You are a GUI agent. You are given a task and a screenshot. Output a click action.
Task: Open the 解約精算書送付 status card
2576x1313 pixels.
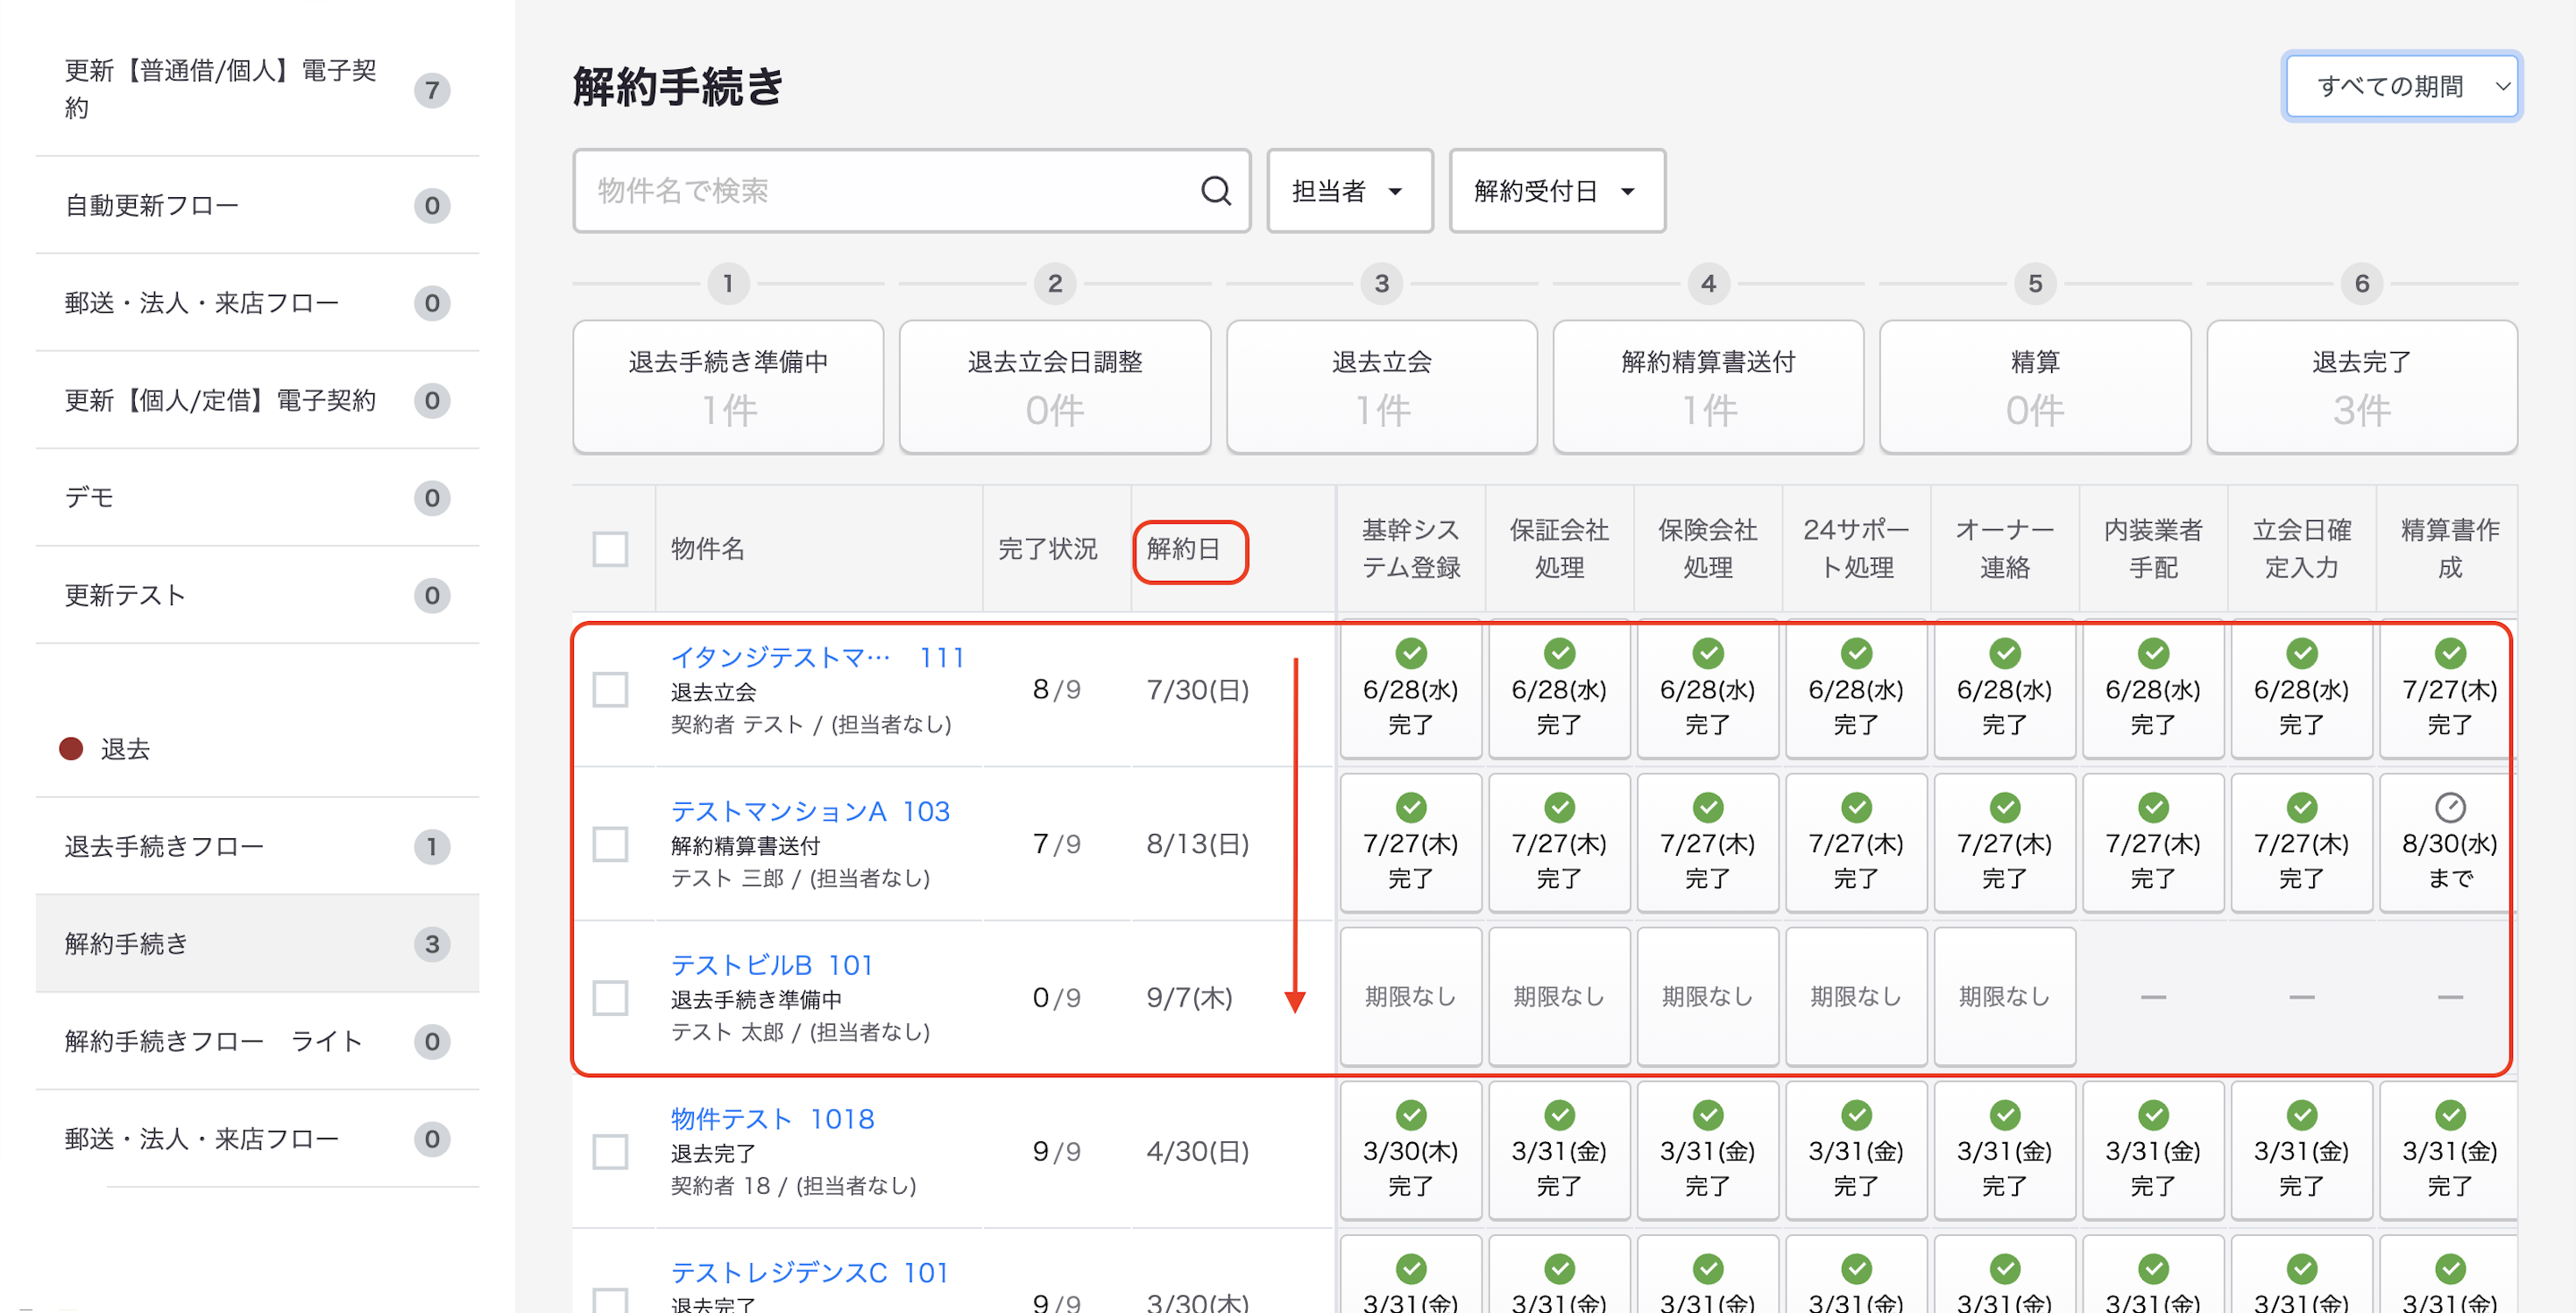[x=1708, y=387]
